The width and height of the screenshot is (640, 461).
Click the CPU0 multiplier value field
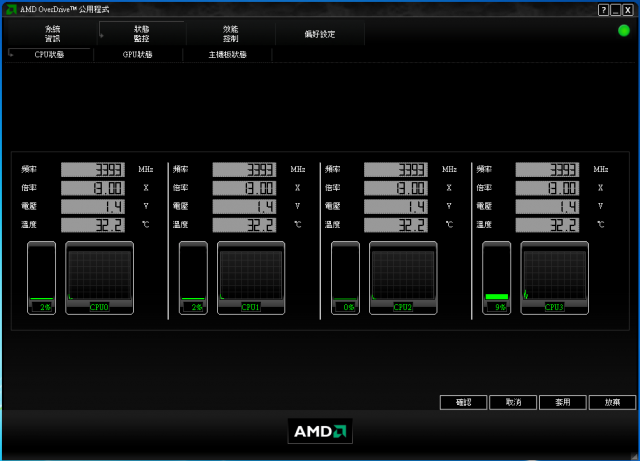tap(93, 188)
